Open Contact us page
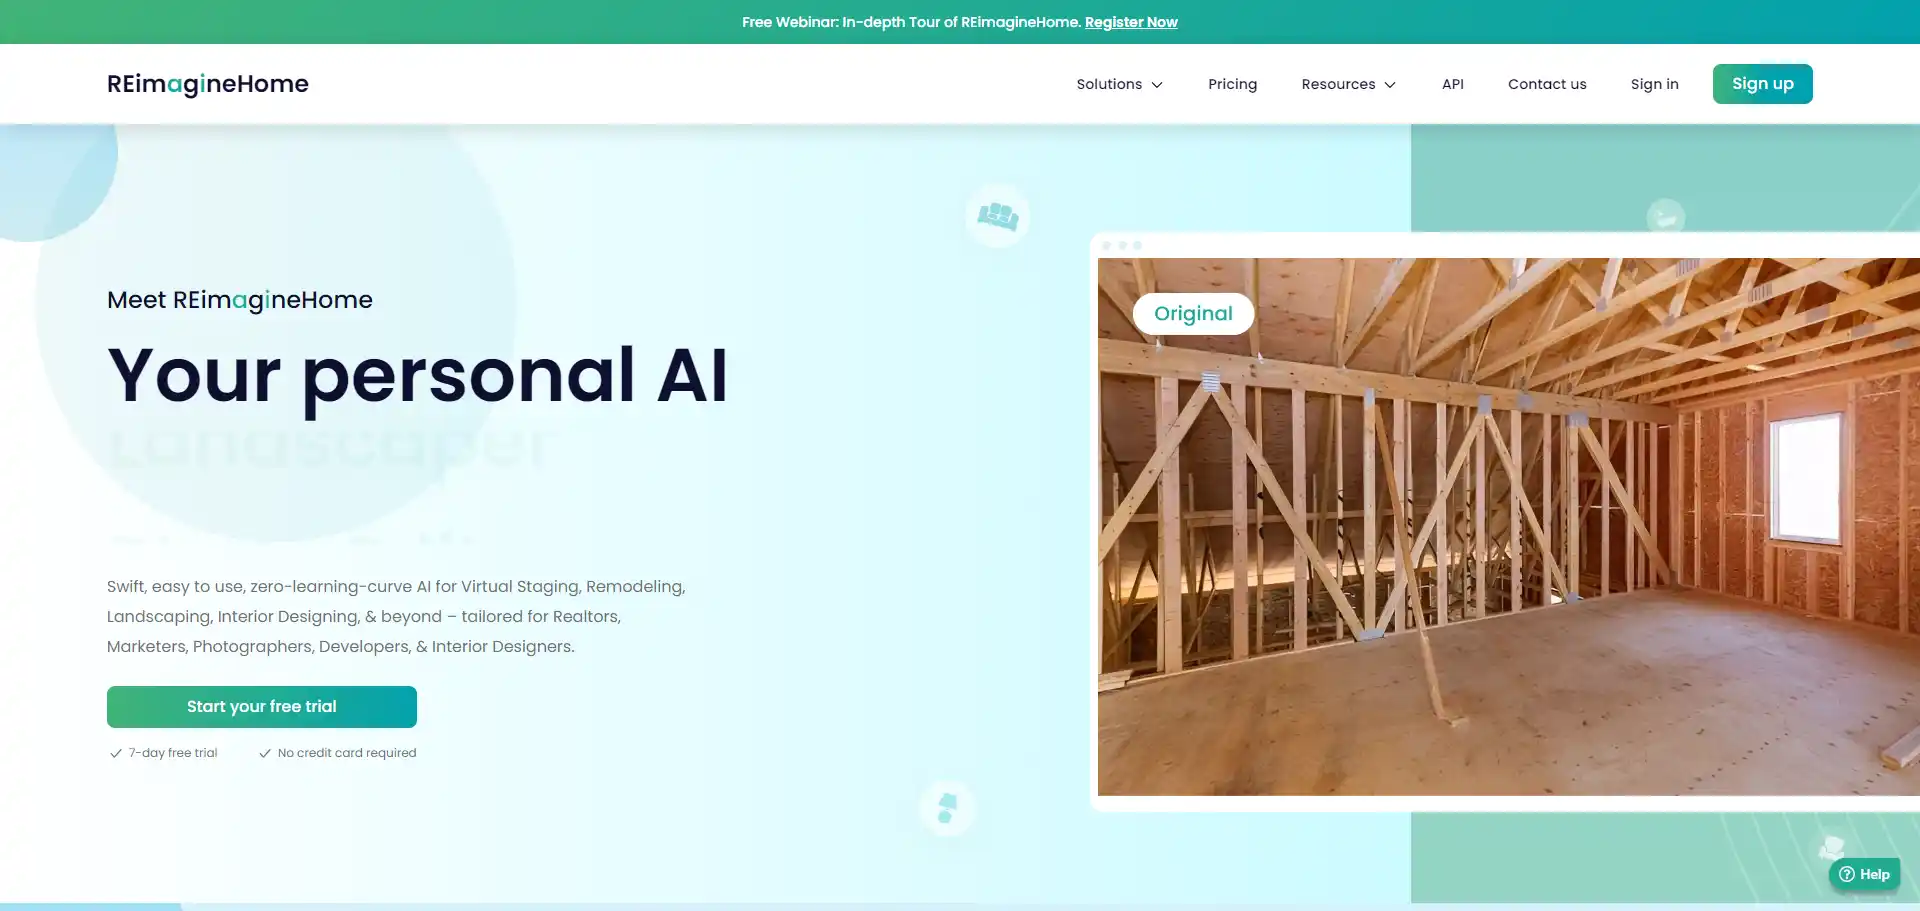This screenshot has height=911, width=1920. pyautogui.click(x=1547, y=84)
